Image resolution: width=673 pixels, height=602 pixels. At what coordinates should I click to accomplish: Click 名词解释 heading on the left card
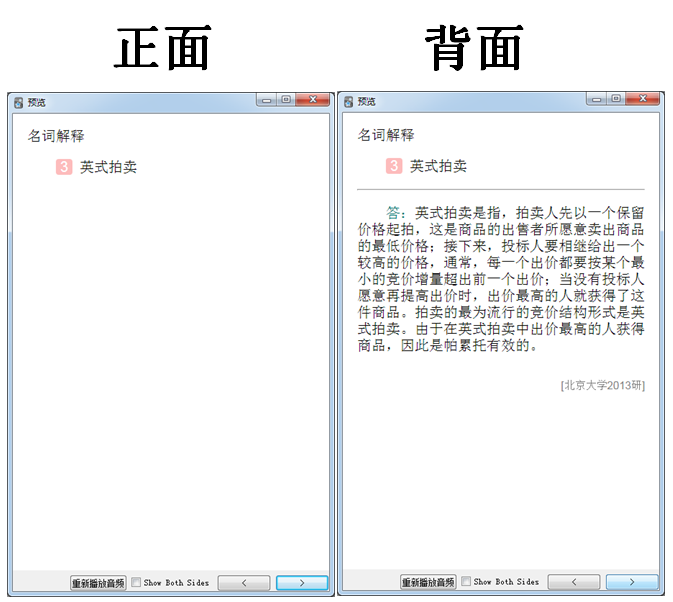pos(56,136)
